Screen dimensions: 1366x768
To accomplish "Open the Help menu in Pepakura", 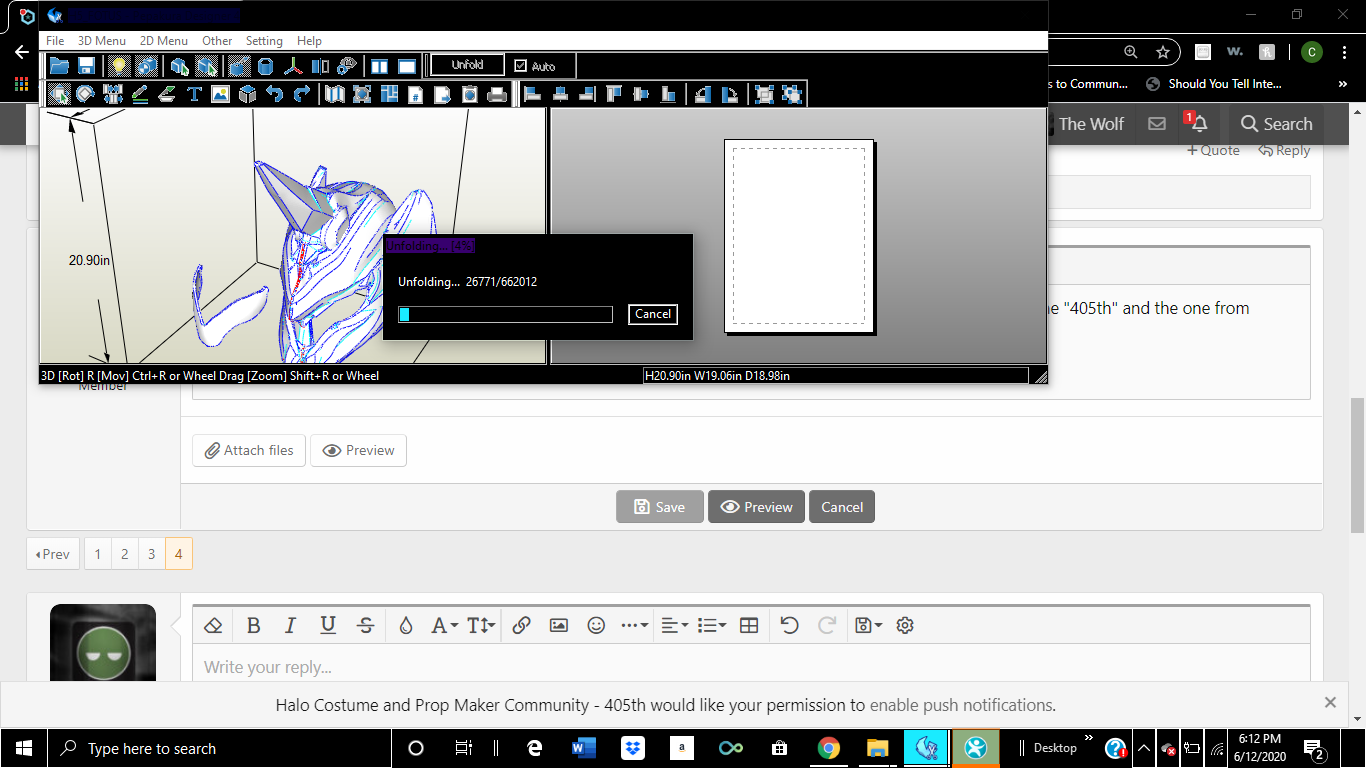I will point(310,41).
